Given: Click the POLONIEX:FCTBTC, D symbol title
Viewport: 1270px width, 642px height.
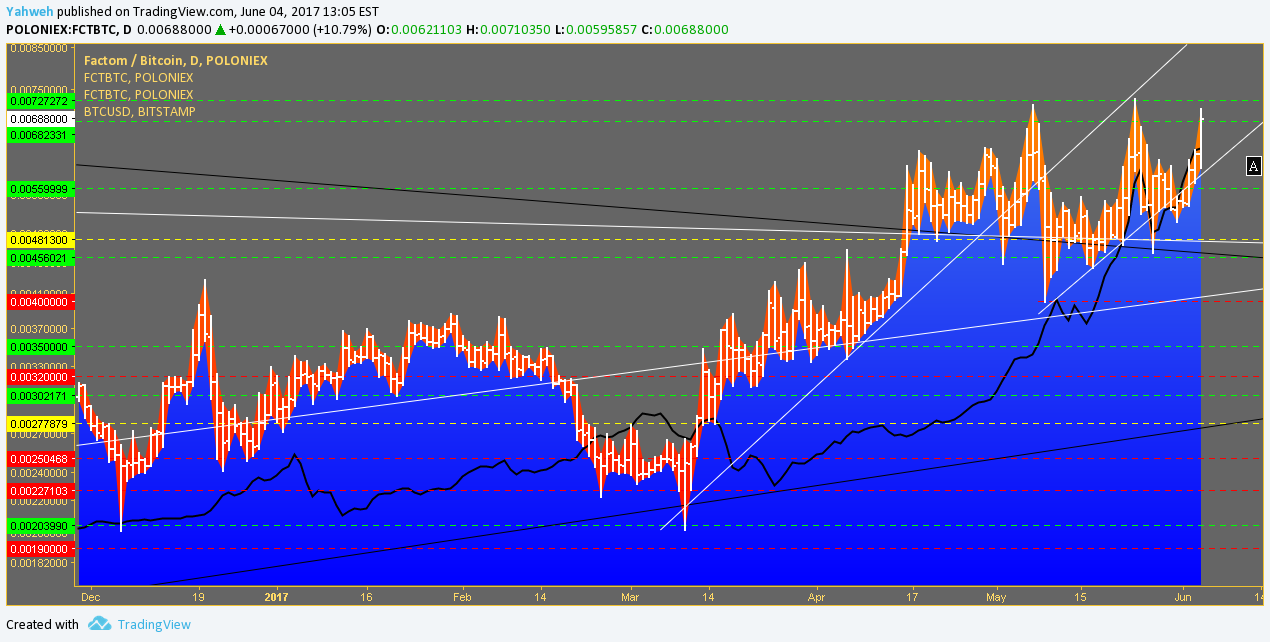Looking at the screenshot, I should (69, 30).
